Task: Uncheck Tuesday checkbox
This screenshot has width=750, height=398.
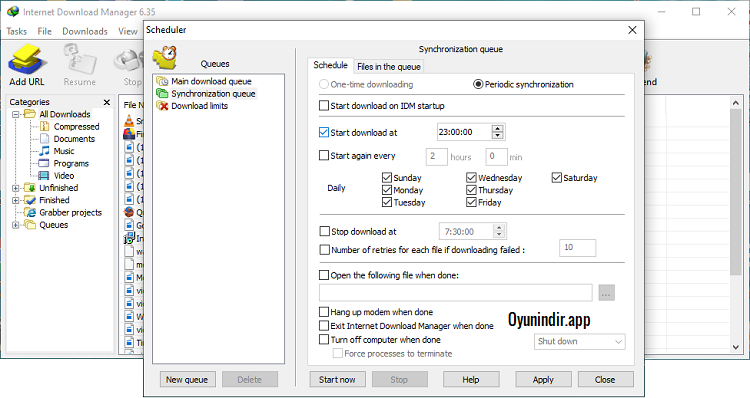Action: click(387, 202)
